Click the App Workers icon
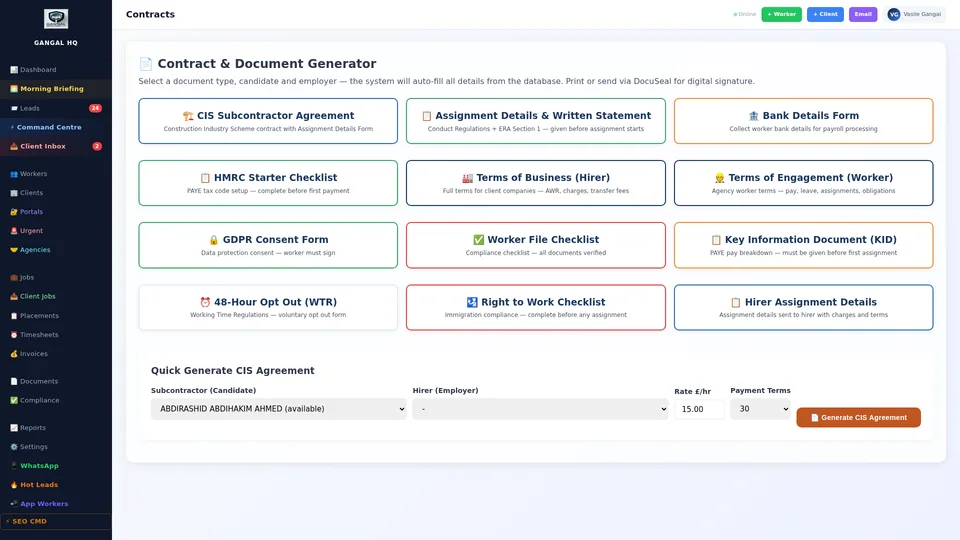The image size is (960, 540). tap(13, 504)
